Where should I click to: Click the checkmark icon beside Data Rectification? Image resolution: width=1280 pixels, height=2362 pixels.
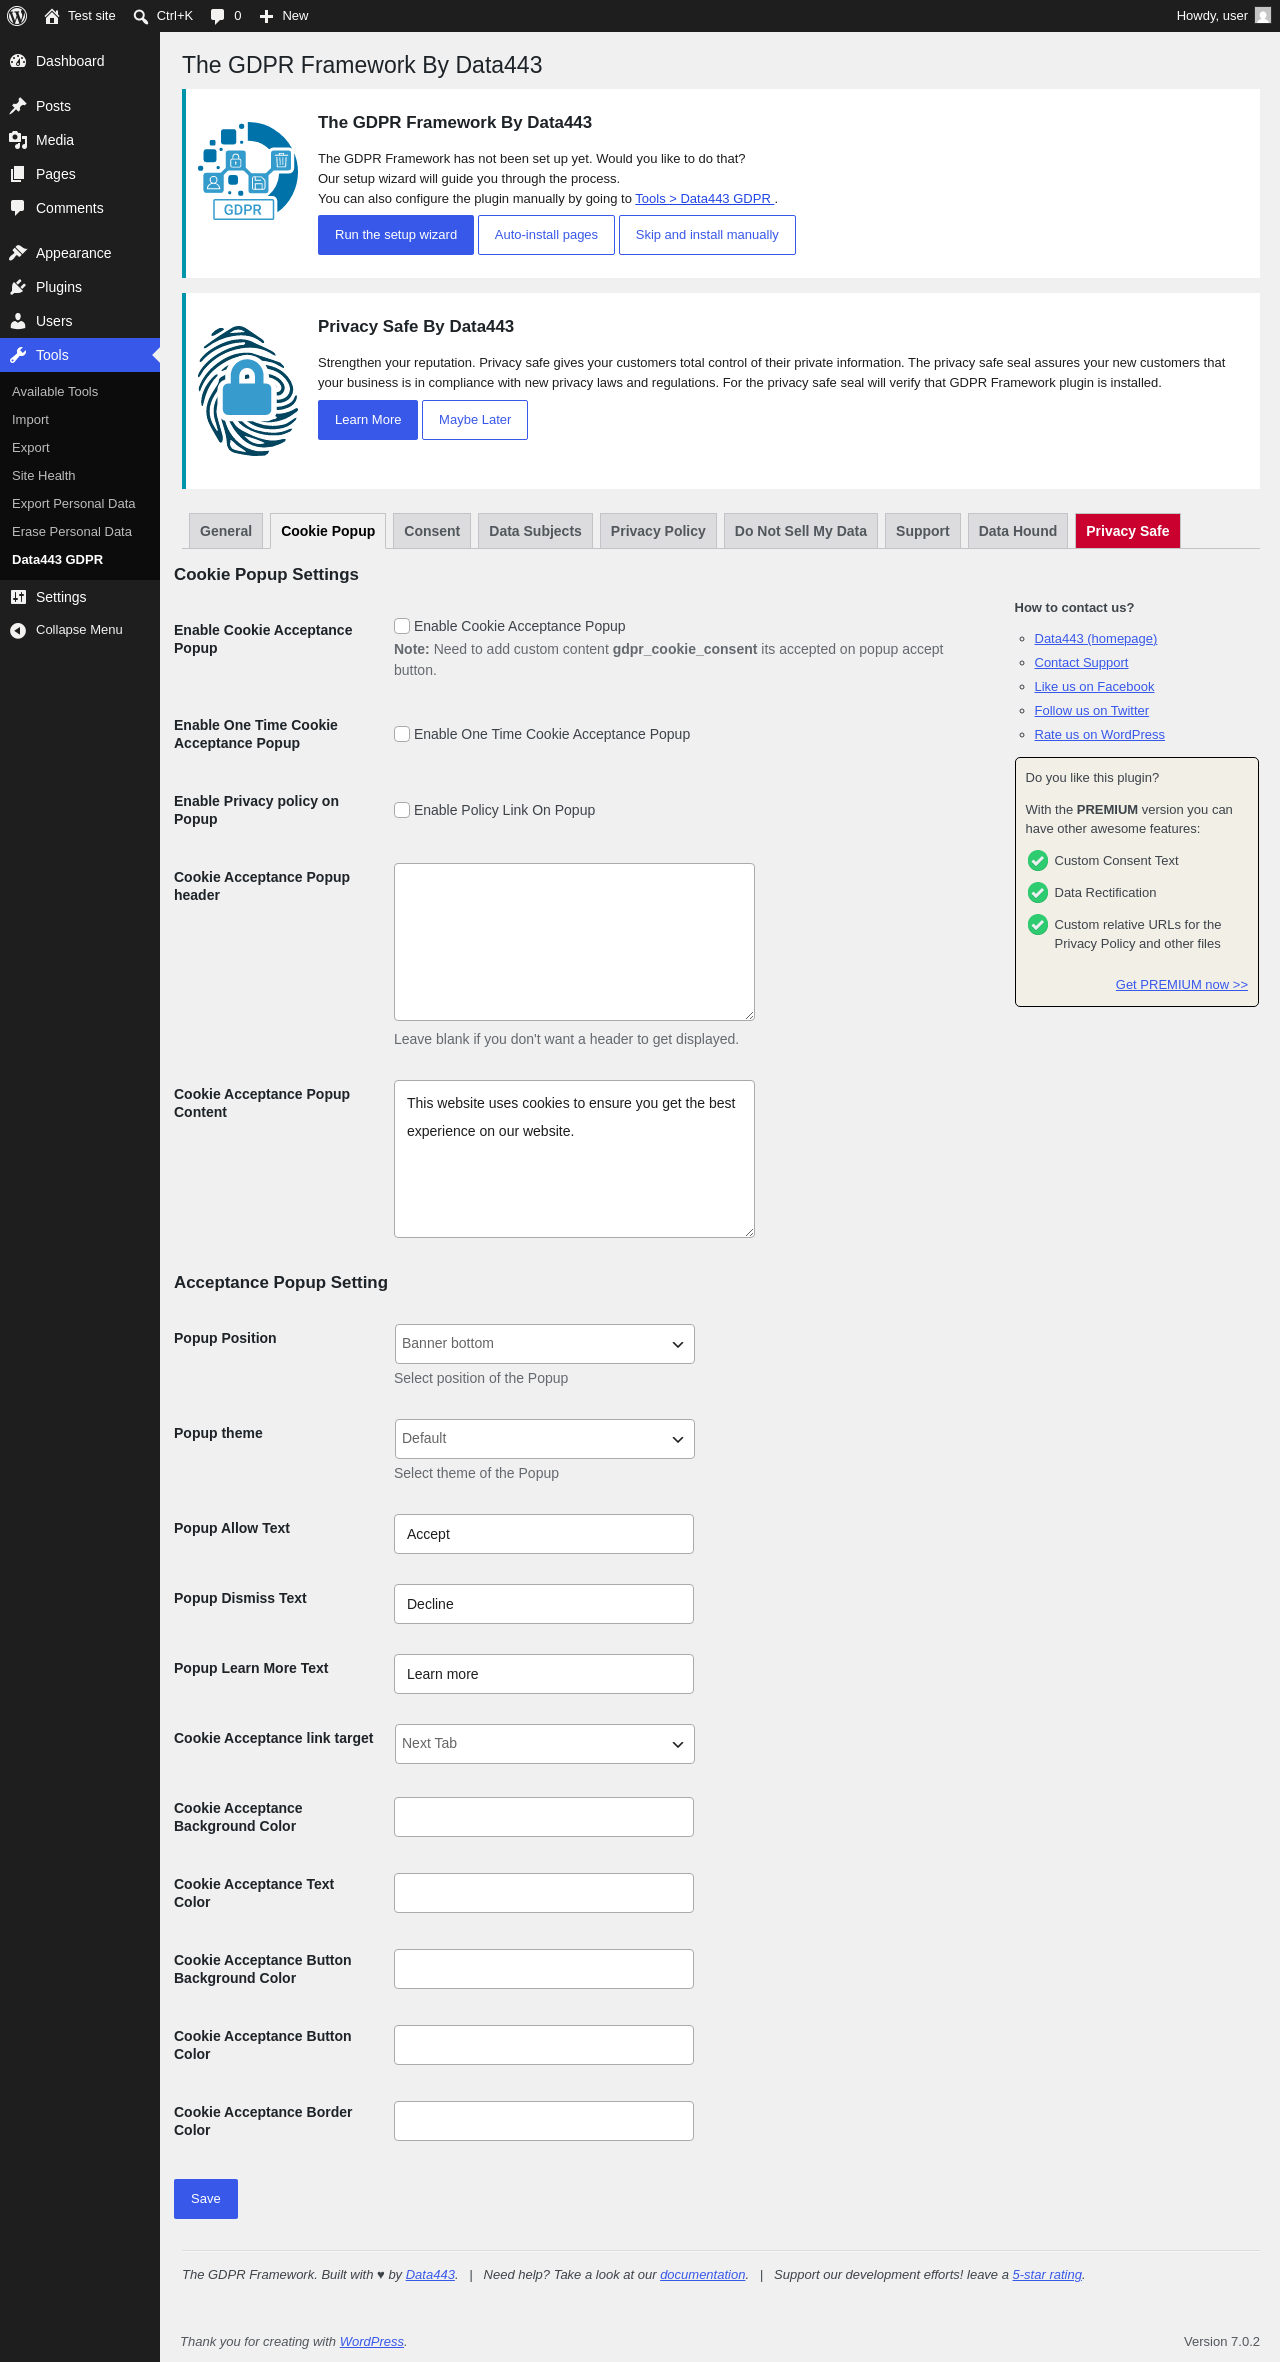coord(1038,893)
